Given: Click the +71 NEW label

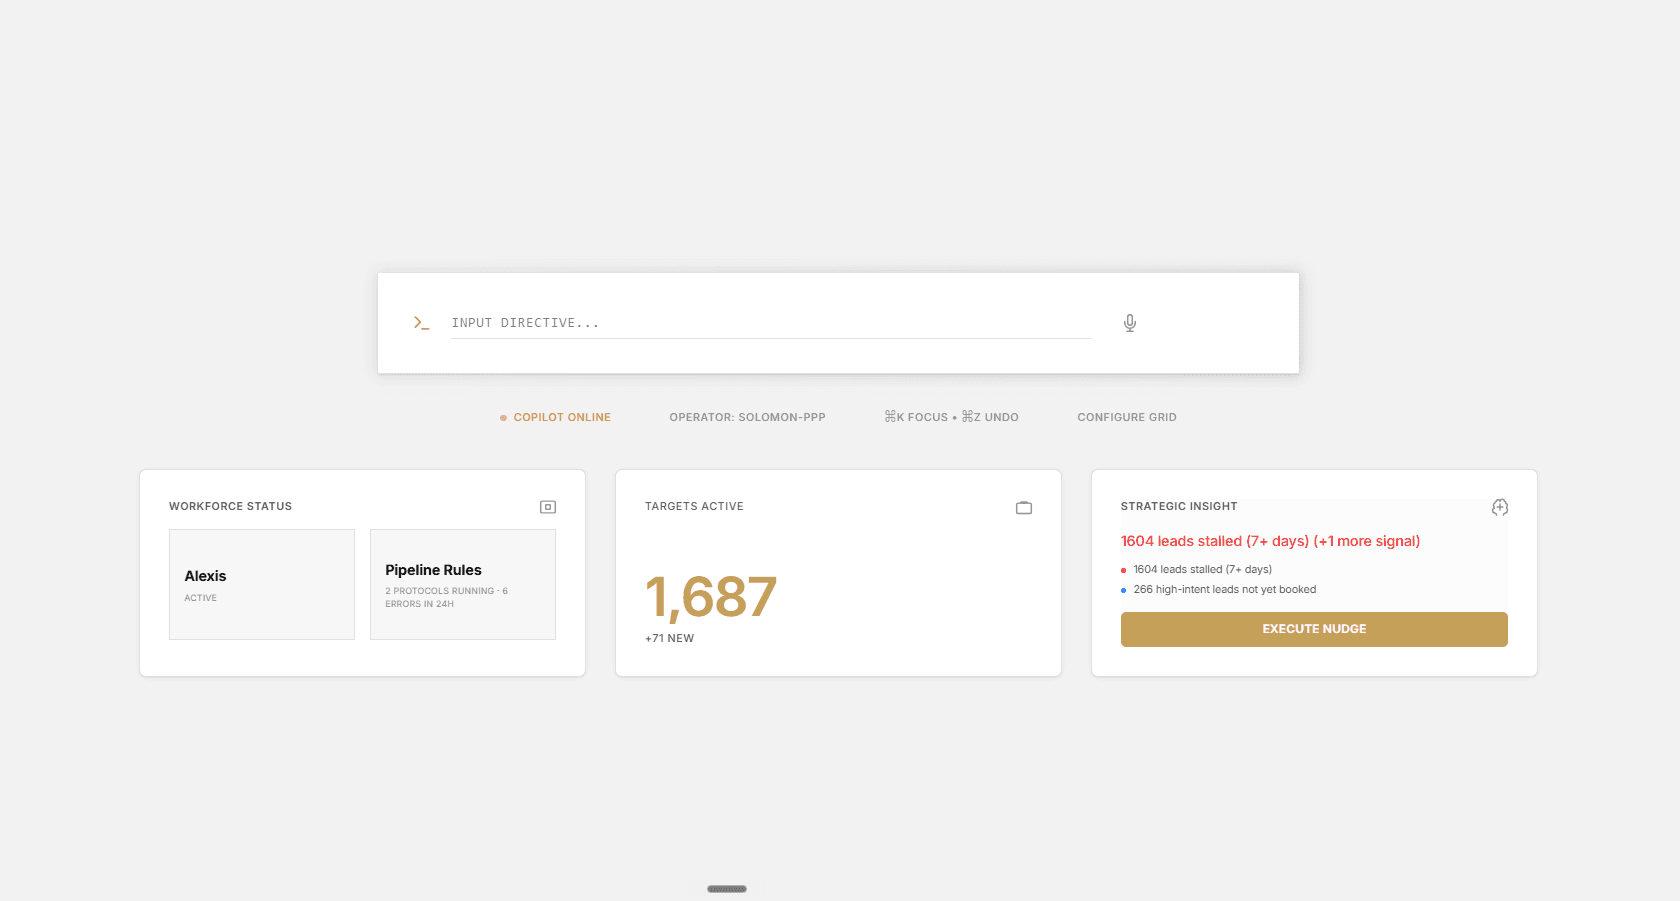Looking at the screenshot, I should pyautogui.click(x=669, y=638).
